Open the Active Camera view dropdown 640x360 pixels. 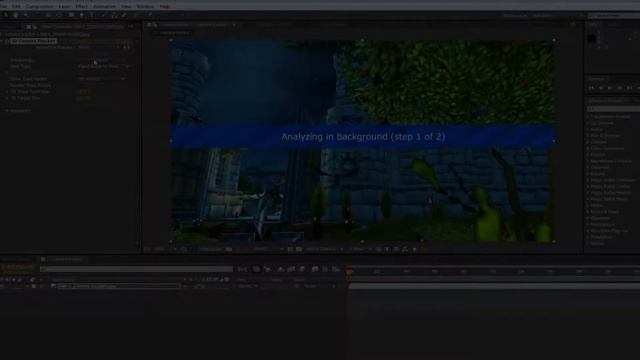click(x=324, y=249)
